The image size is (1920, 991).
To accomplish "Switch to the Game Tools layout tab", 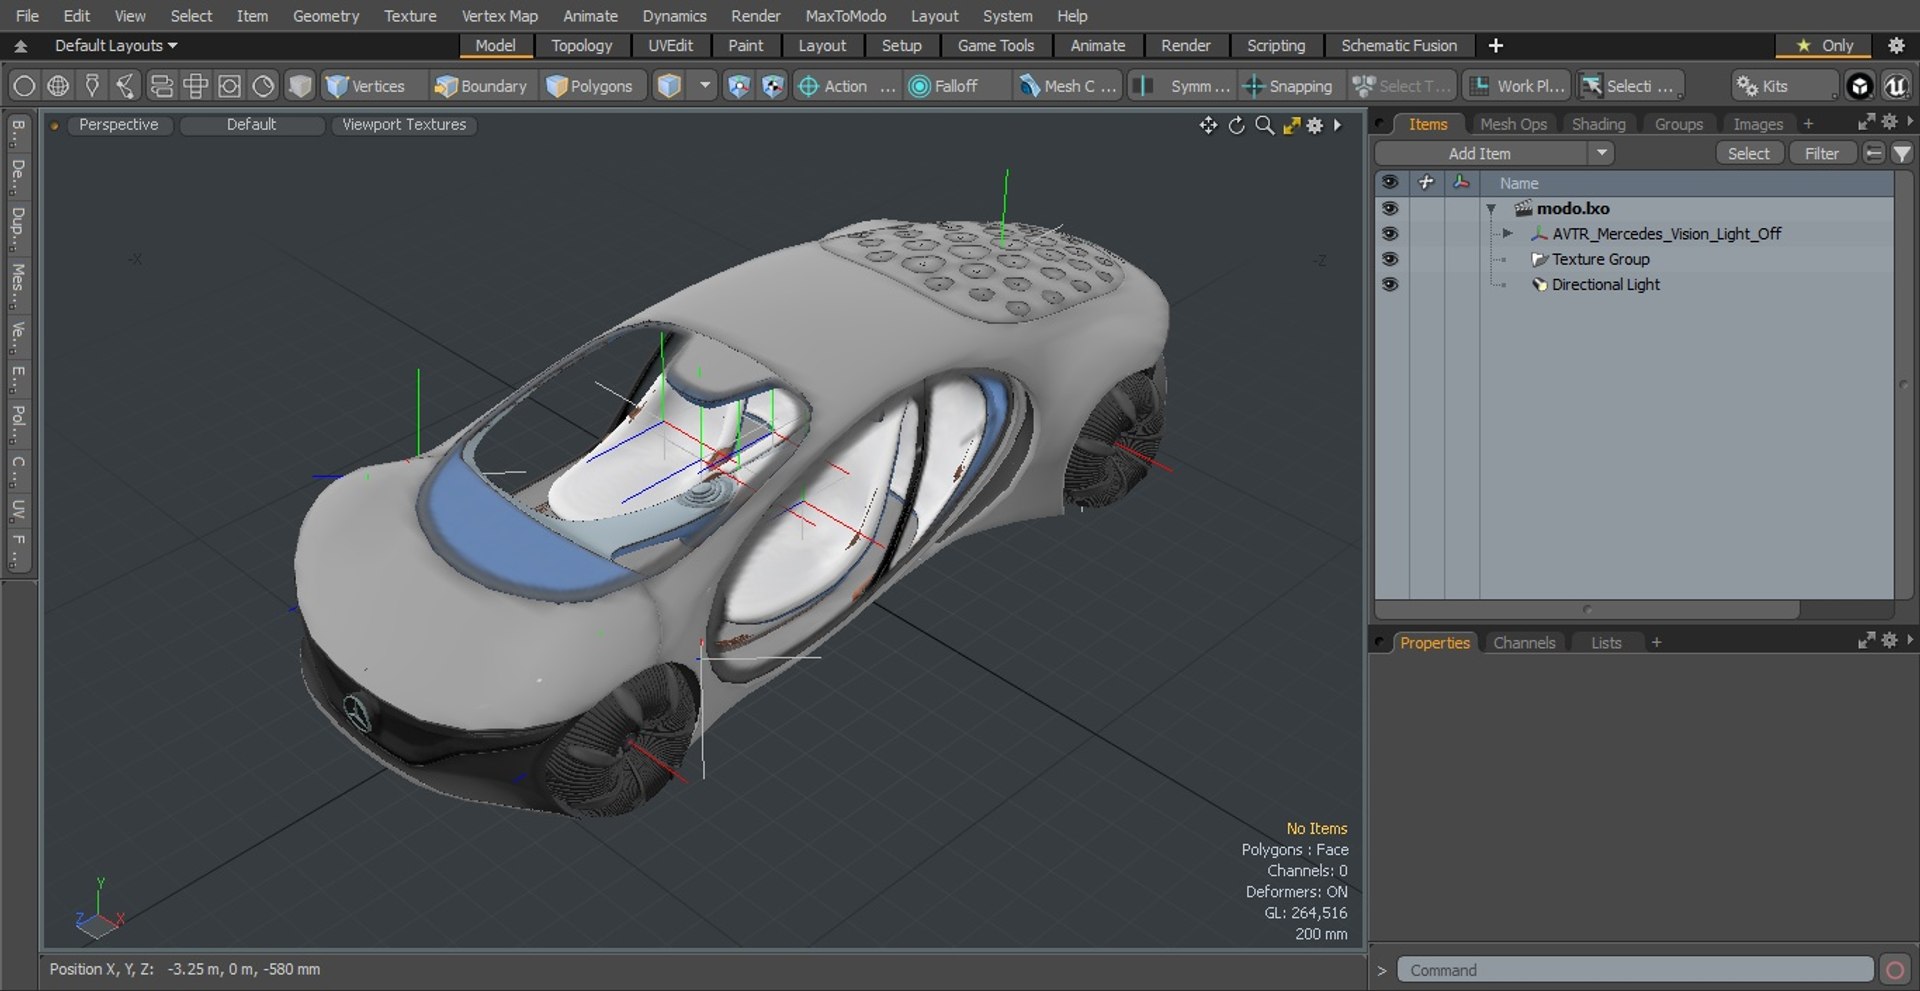I will 995,46.
